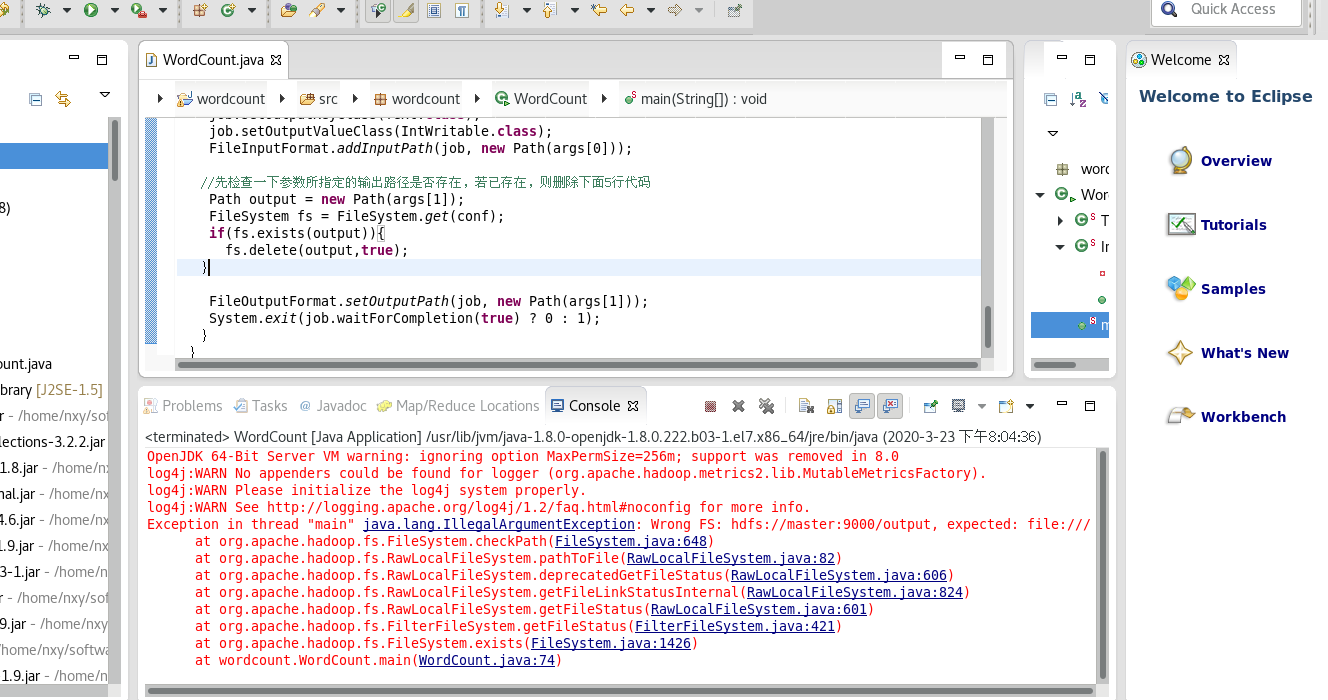Open the console selection dropdown arrow
The width and height of the screenshot is (1328, 700).
[x=981, y=405]
